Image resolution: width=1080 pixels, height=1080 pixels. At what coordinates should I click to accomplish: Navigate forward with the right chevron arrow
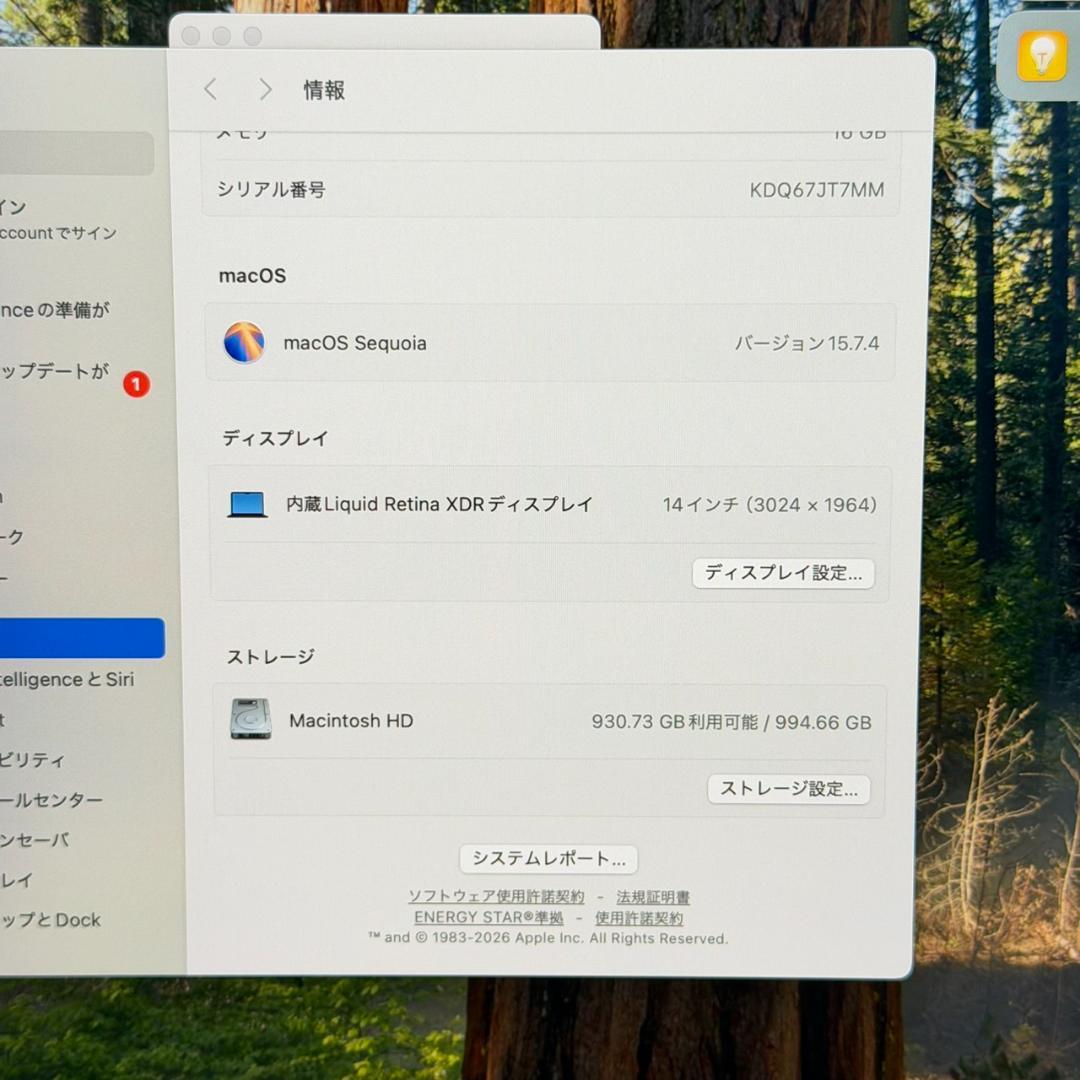265,89
